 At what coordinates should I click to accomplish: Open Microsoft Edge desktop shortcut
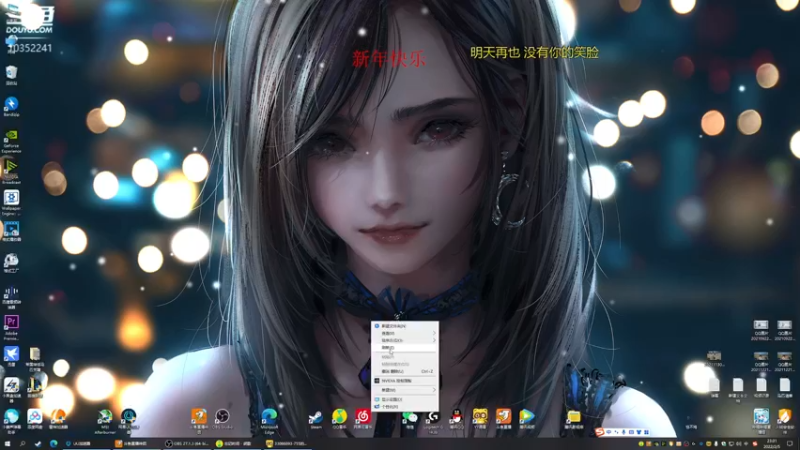pos(269,421)
